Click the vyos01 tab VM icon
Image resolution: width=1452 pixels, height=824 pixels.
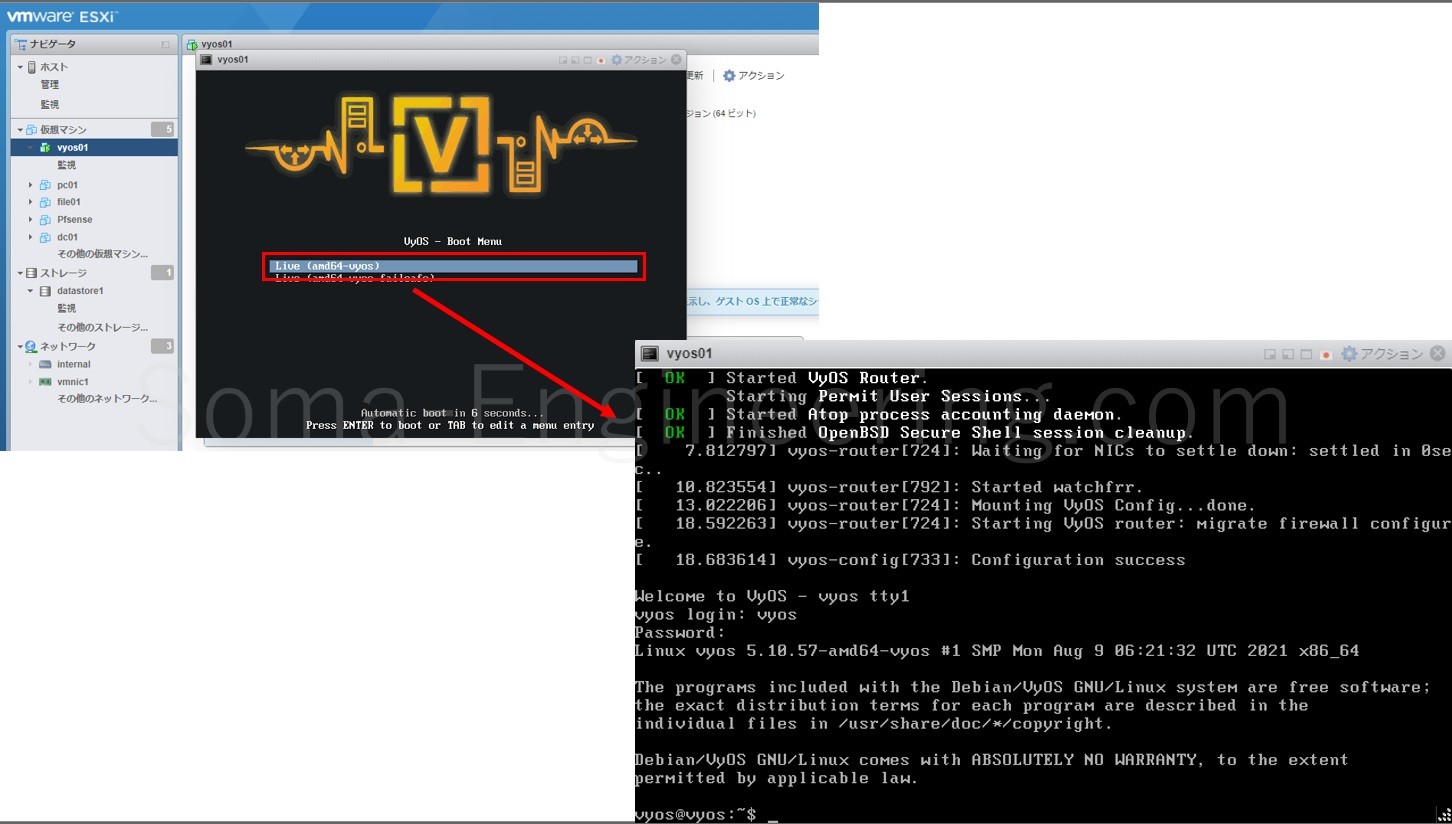193,45
